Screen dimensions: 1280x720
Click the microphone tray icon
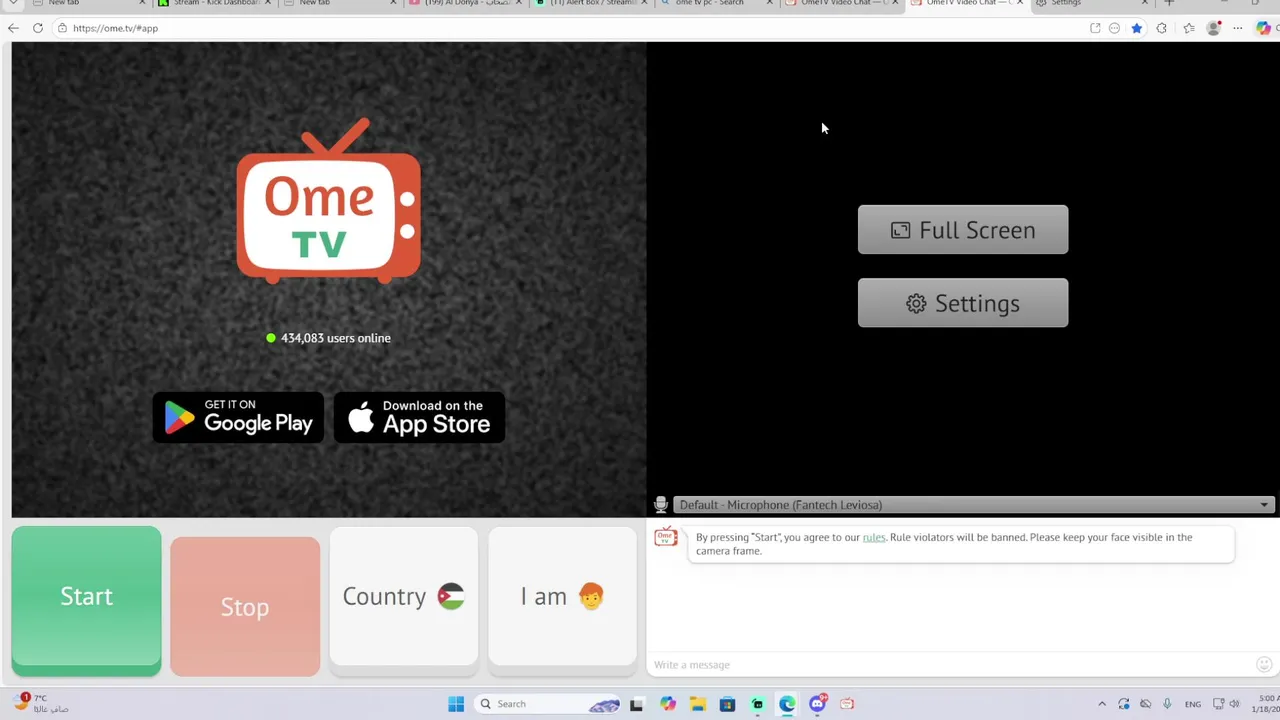tap(1167, 704)
